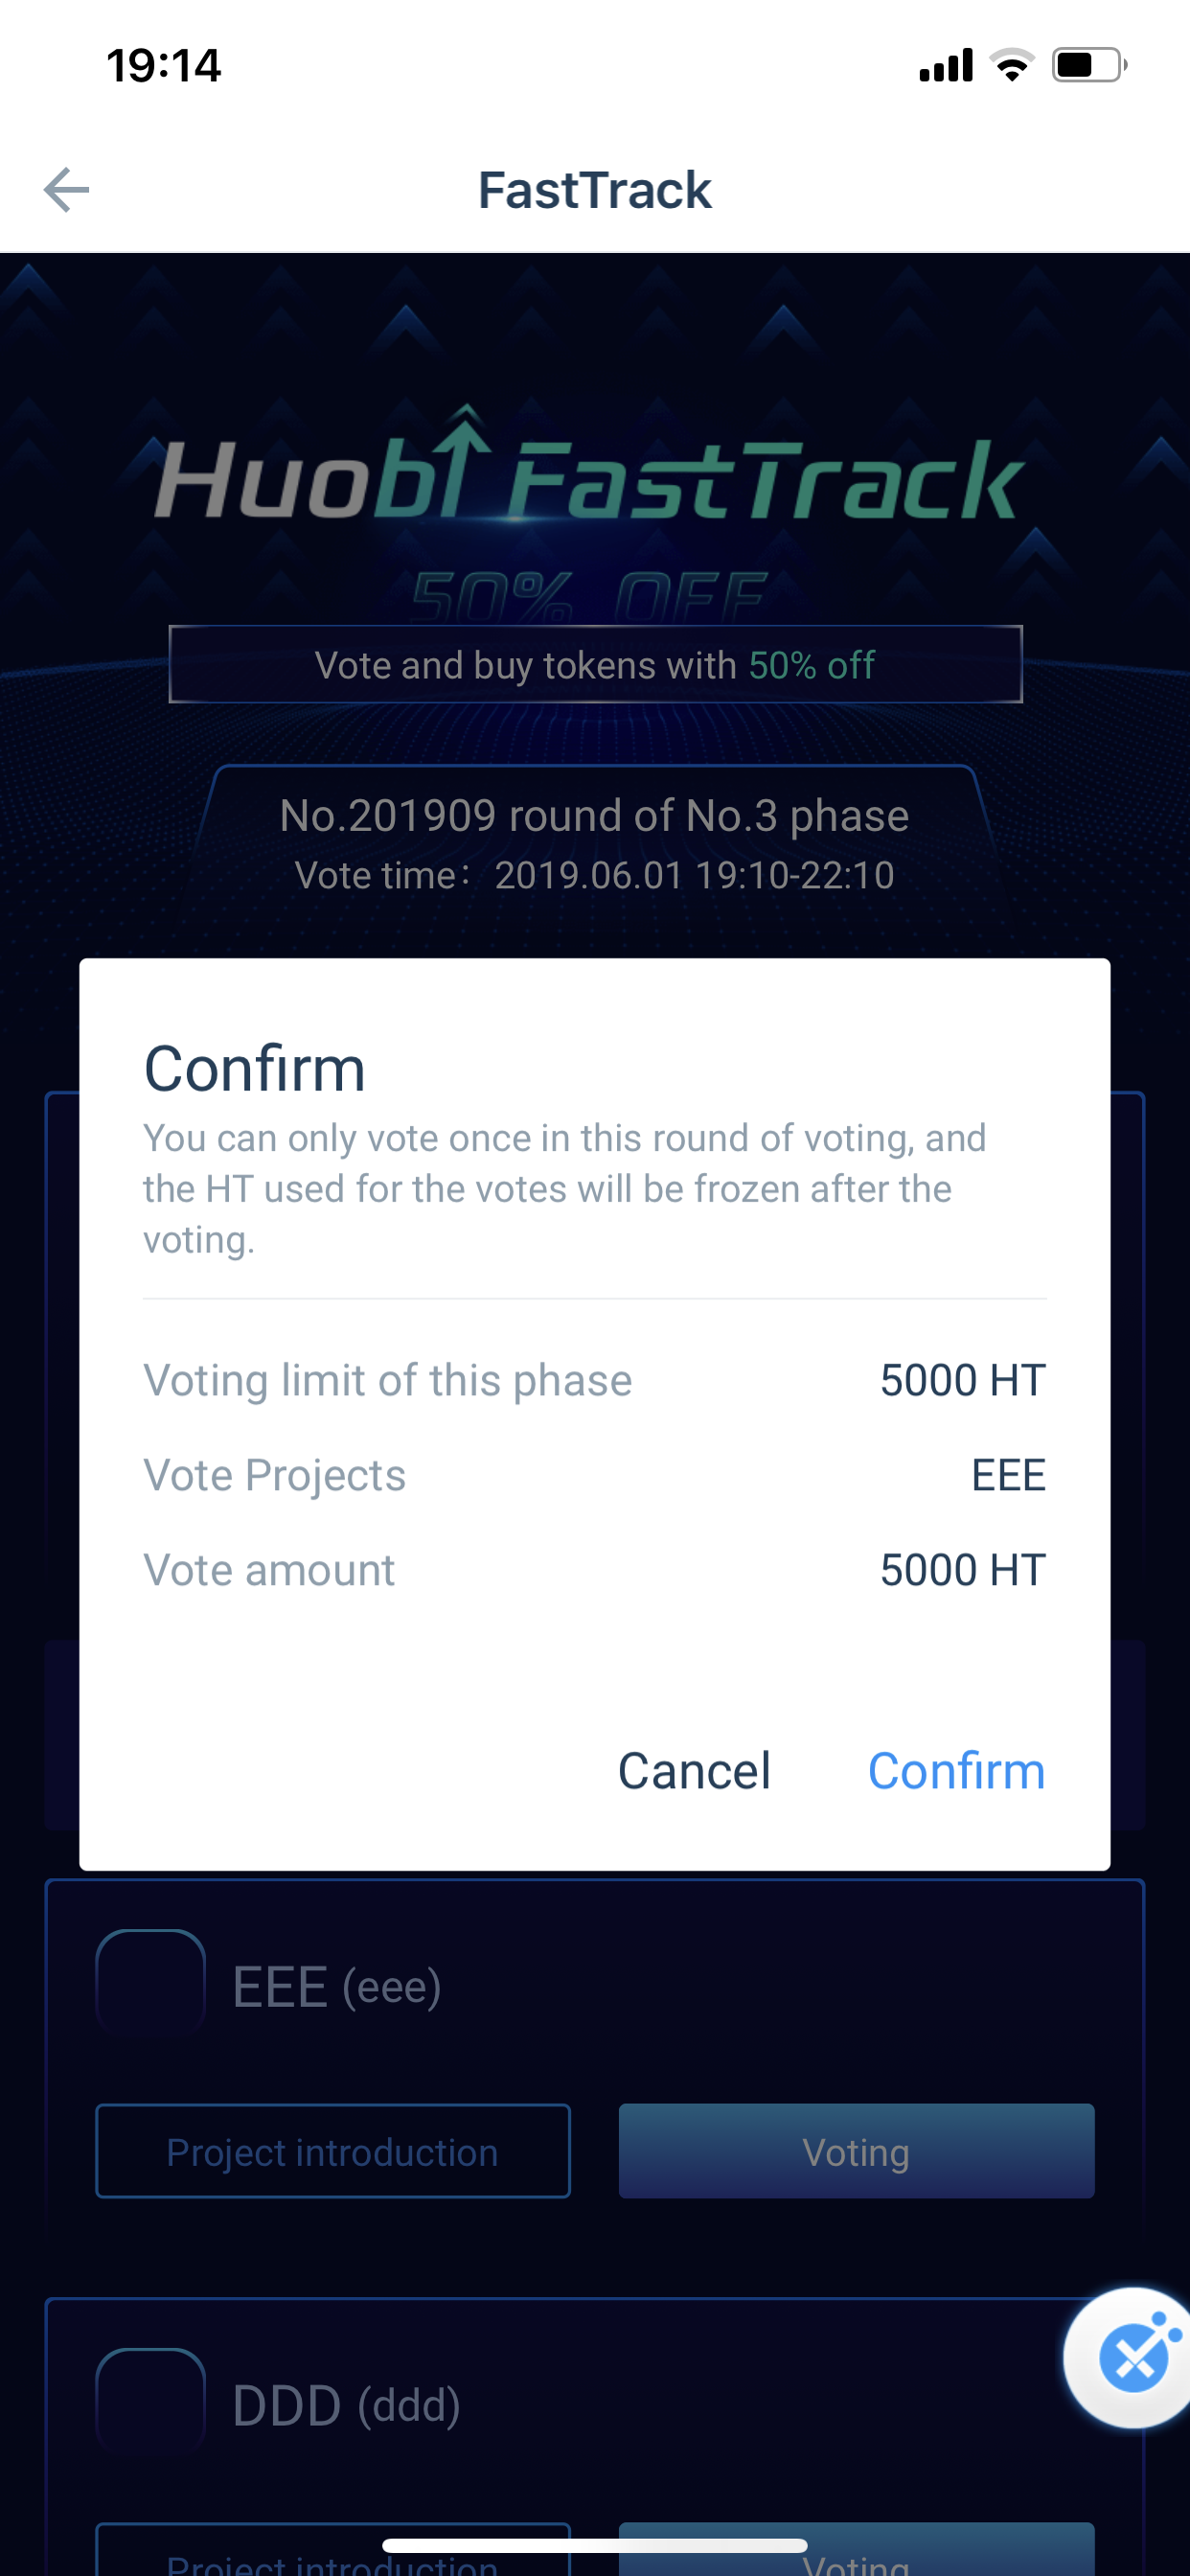Viewport: 1190px width, 2576px height.
Task: Tap the DDD project logo icon
Action: [x=151, y=2401]
